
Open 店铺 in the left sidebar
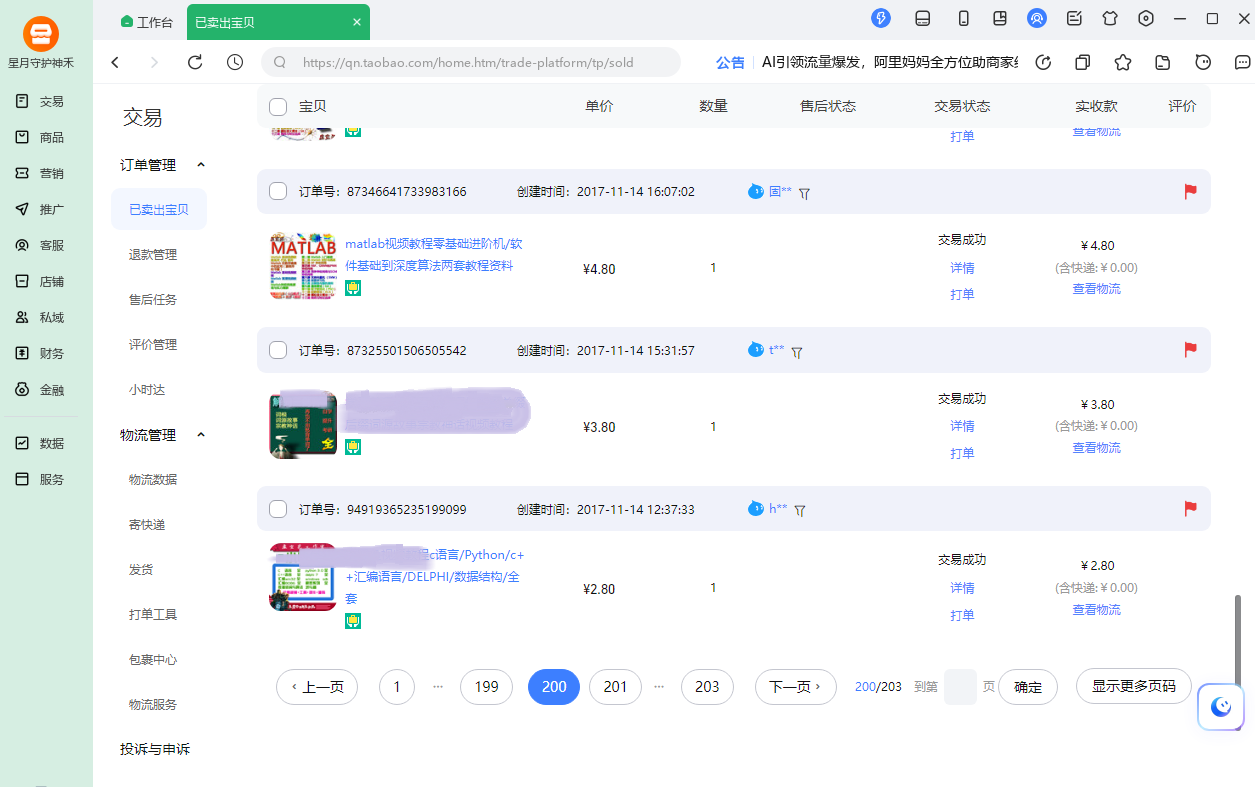(40, 281)
